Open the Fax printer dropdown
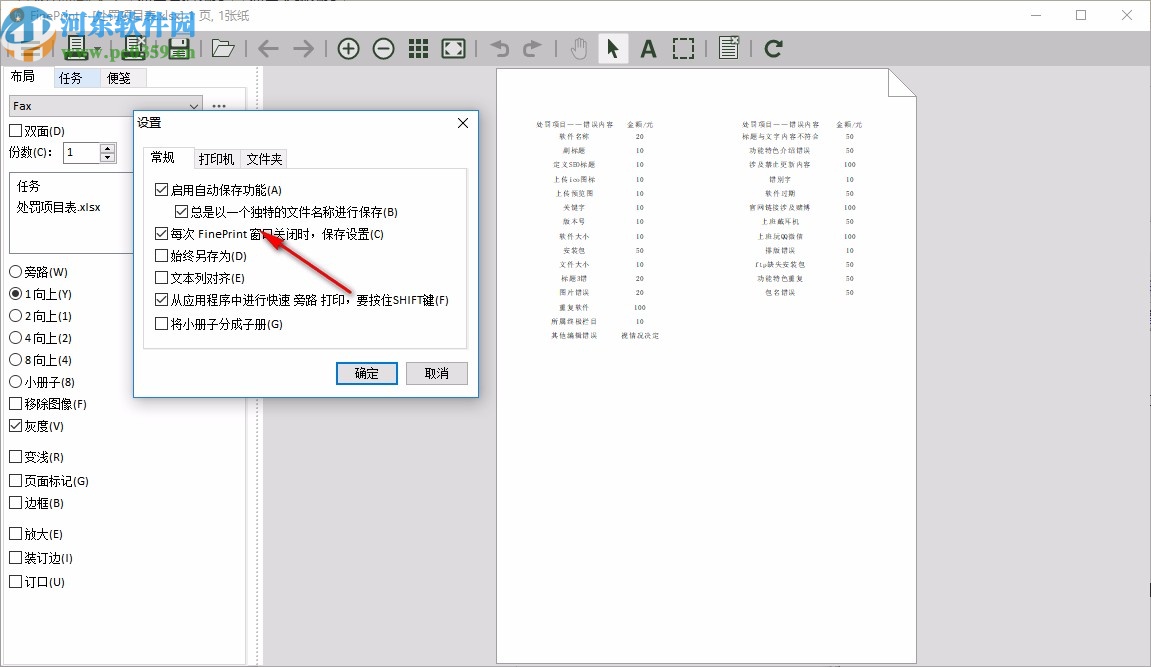This screenshot has height=667, width=1151. pyautogui.click(x=195, y=105)
